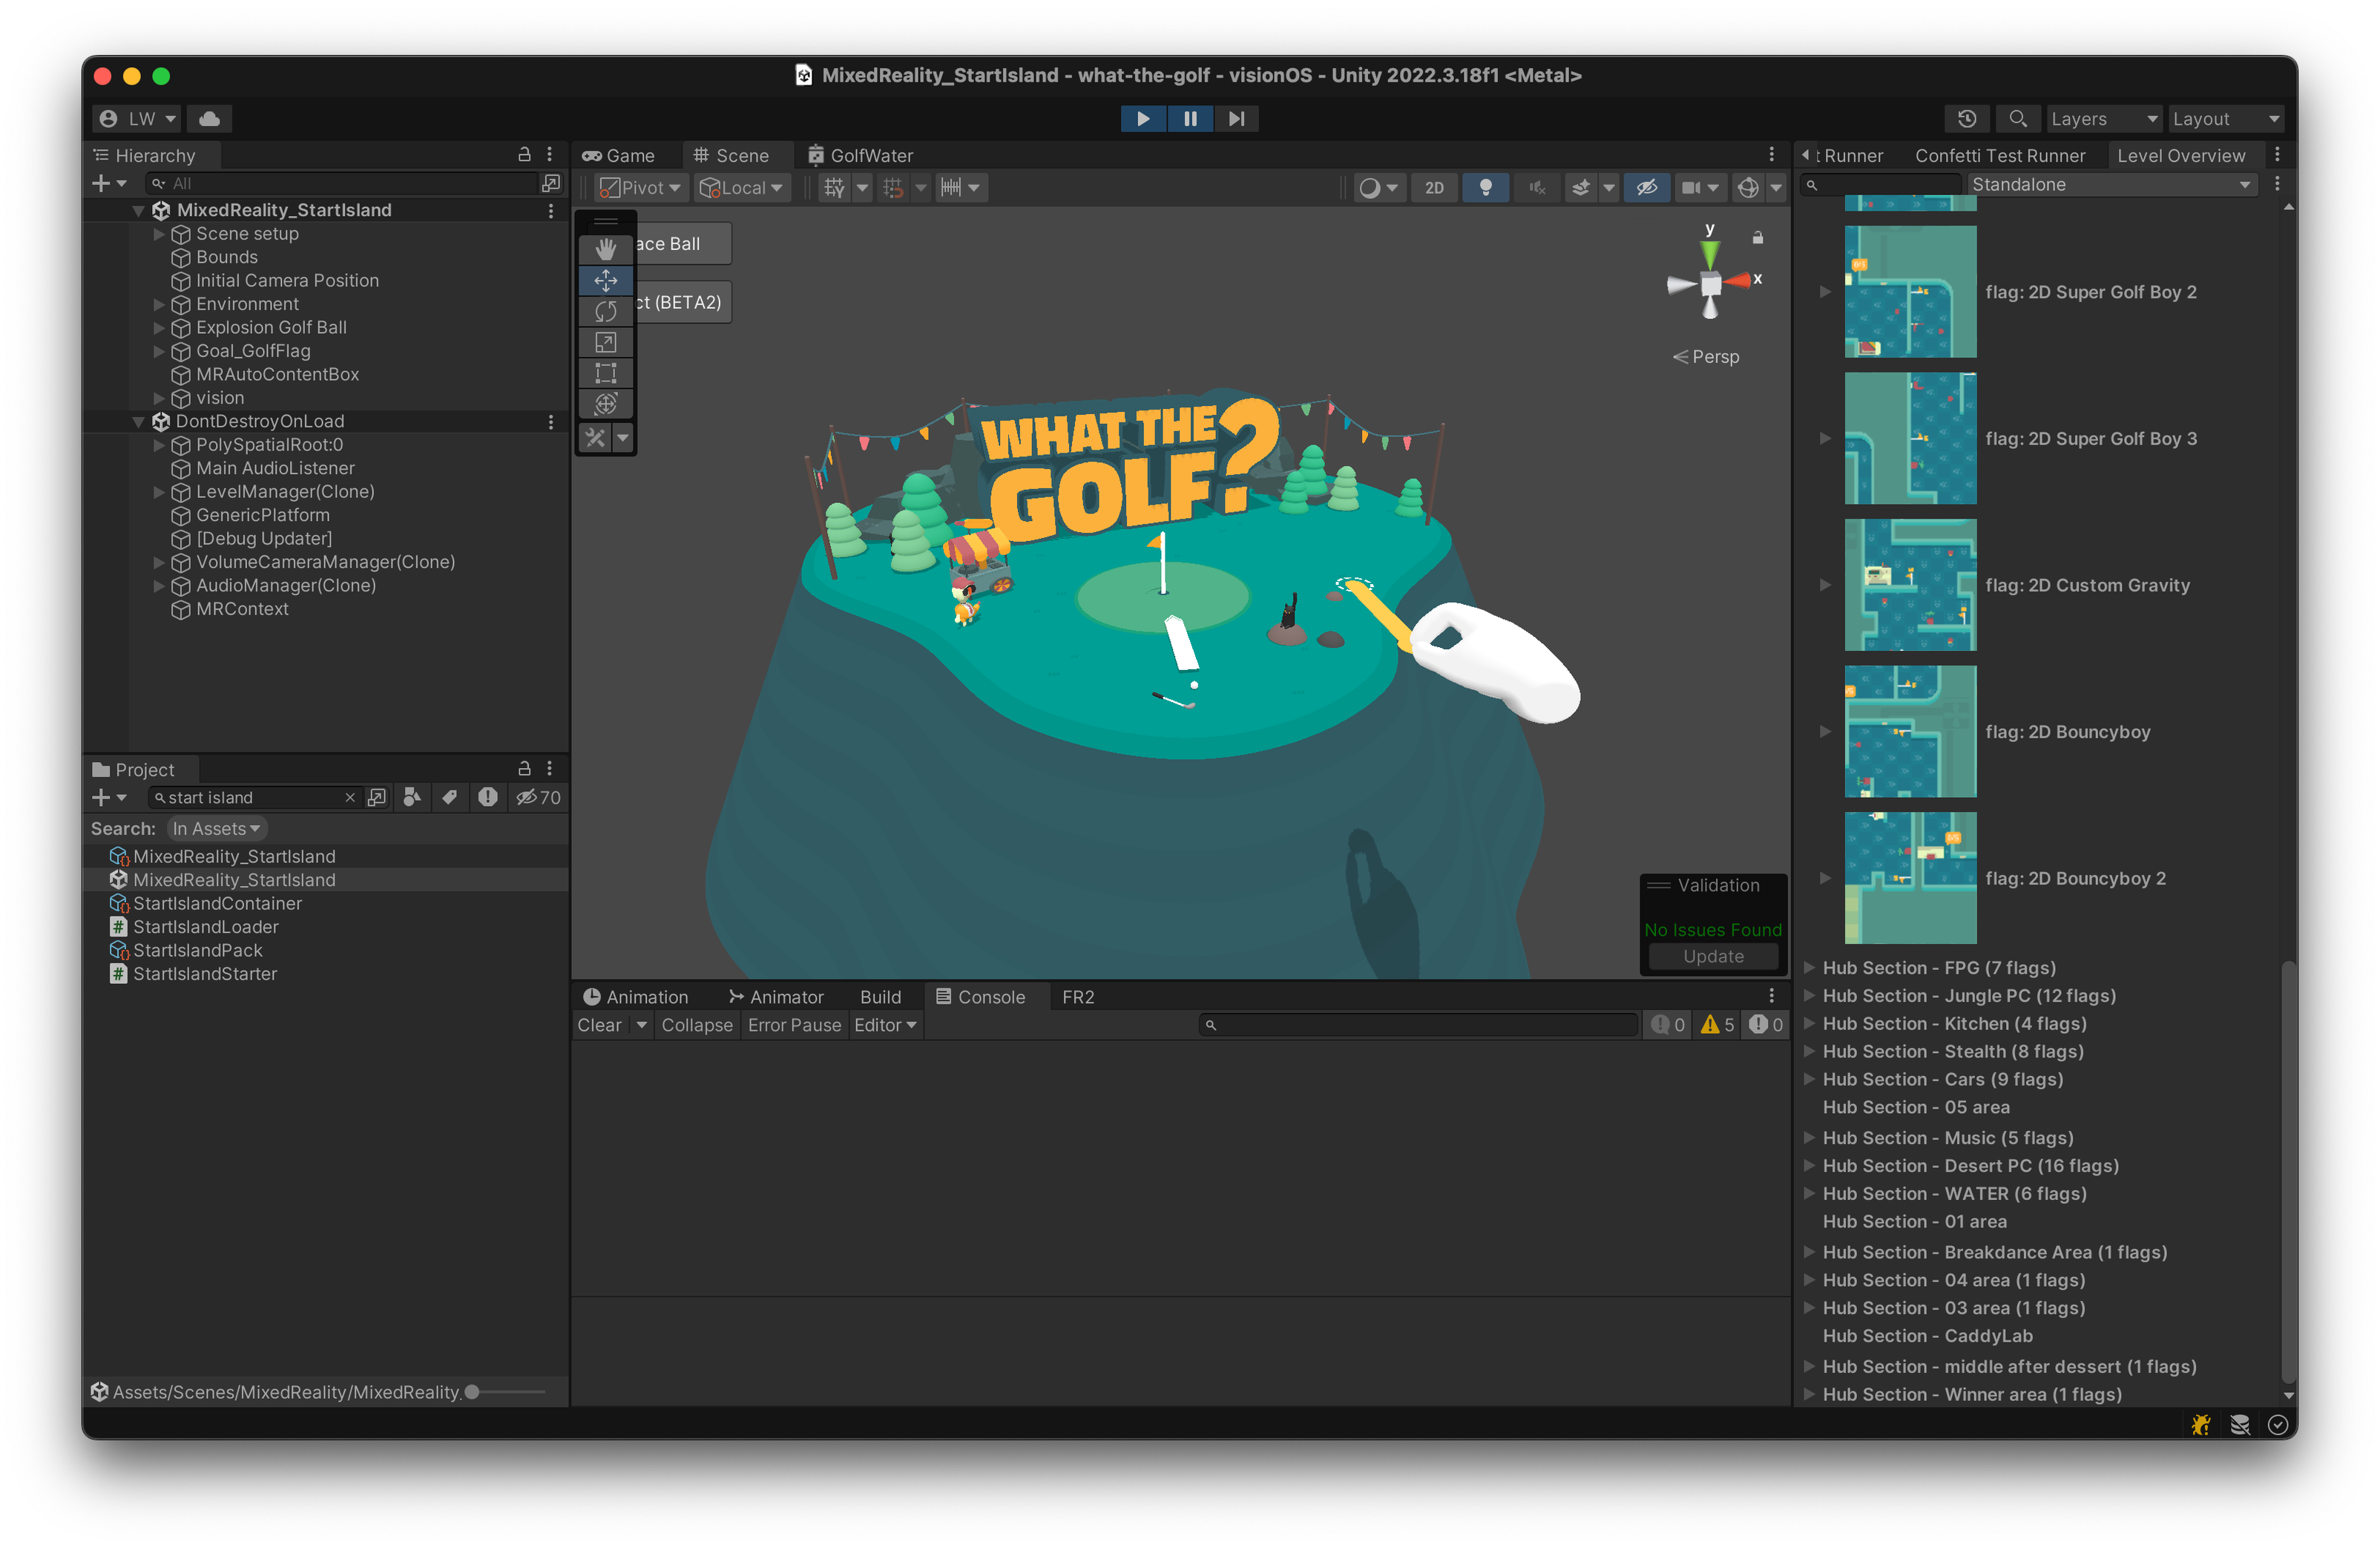Toggle 2D scene view mode
Viewport: 2380px width, 1548px height.
[x=1434, y=187]
